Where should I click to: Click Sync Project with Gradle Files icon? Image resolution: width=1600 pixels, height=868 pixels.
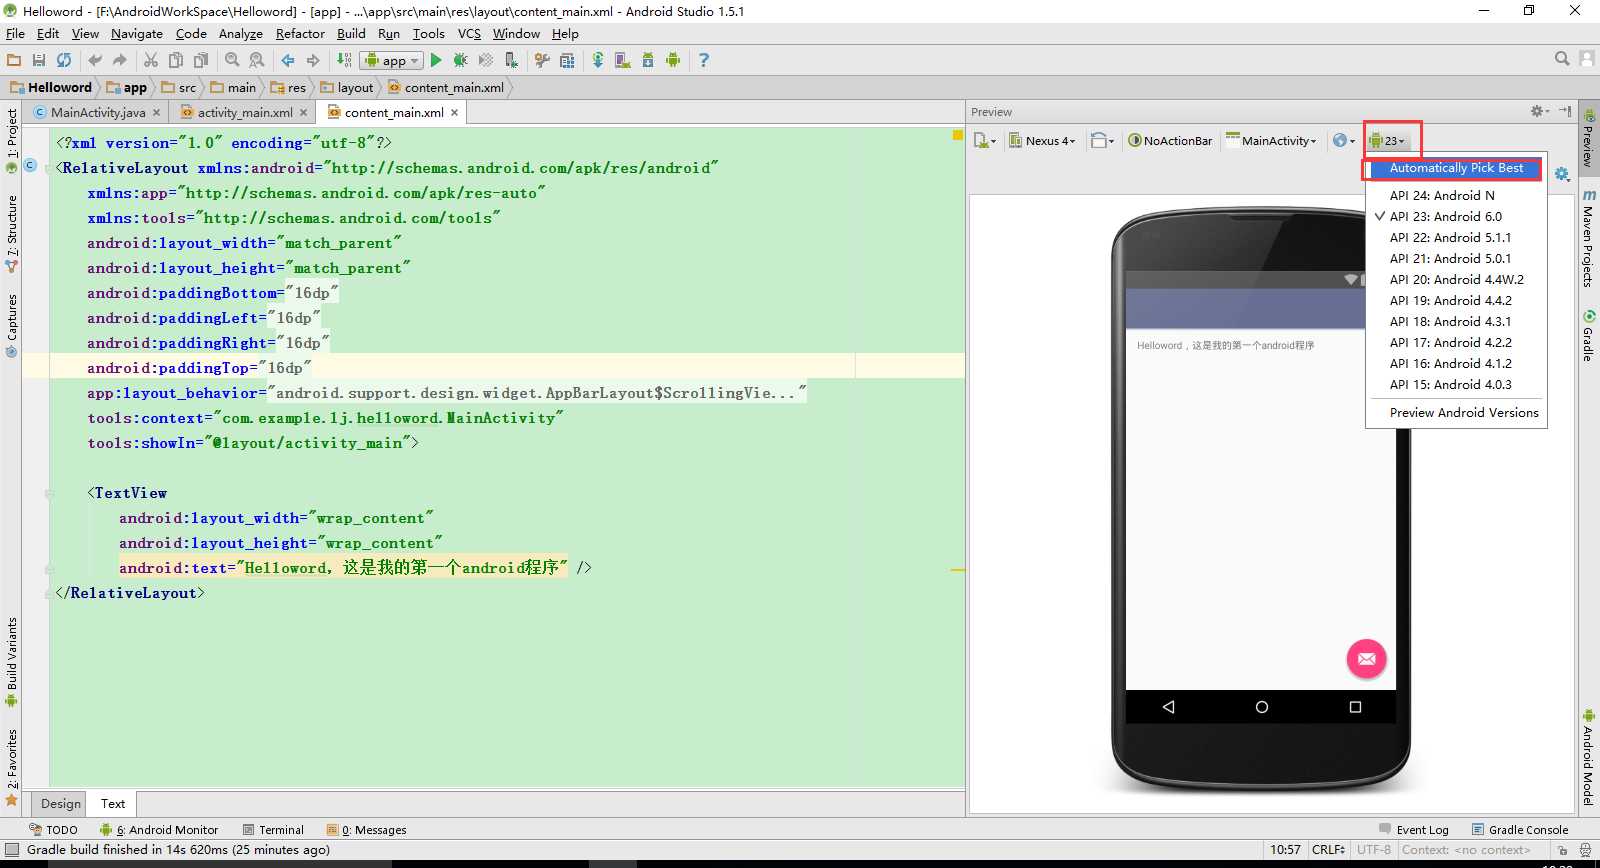click(598, 60)
